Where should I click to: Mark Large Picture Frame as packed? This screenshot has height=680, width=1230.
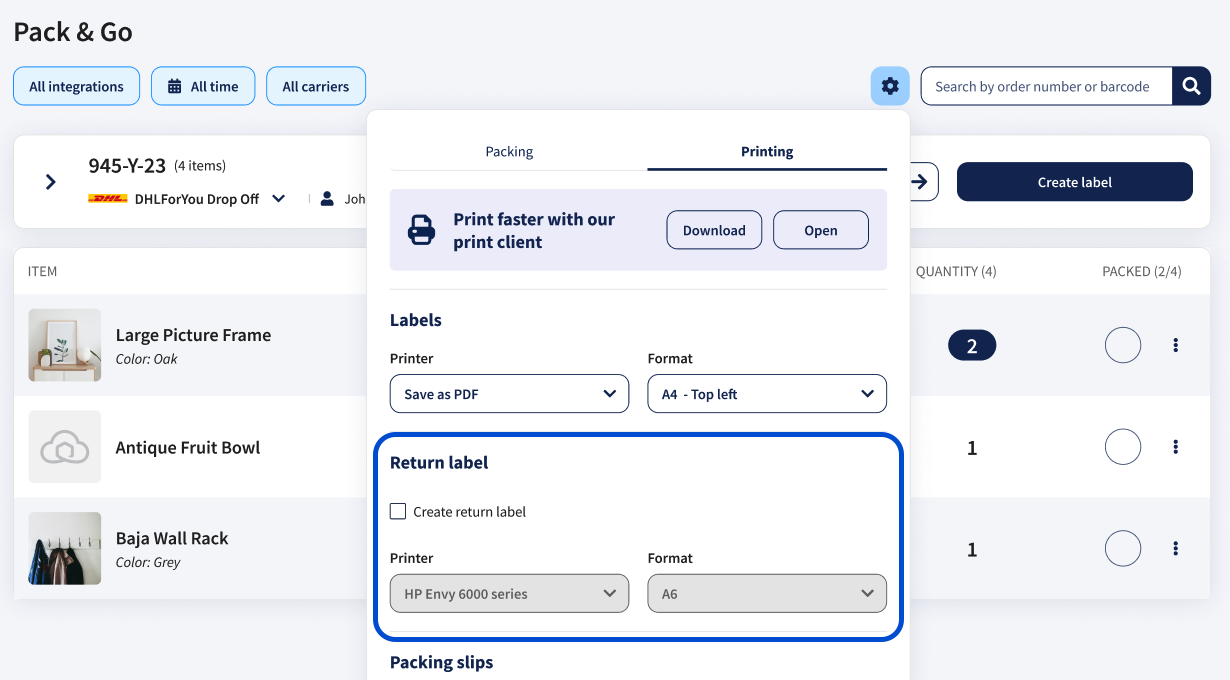tap(1123, 346)
